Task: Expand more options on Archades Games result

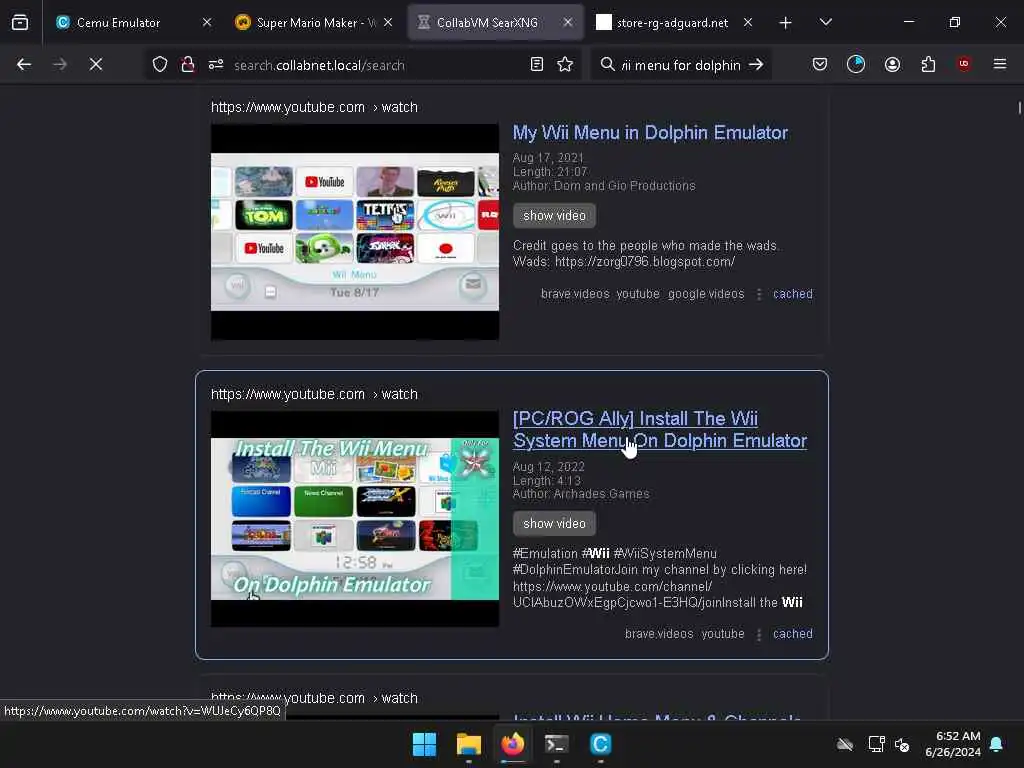Action: pyautogui.click(x=759, y=634)
